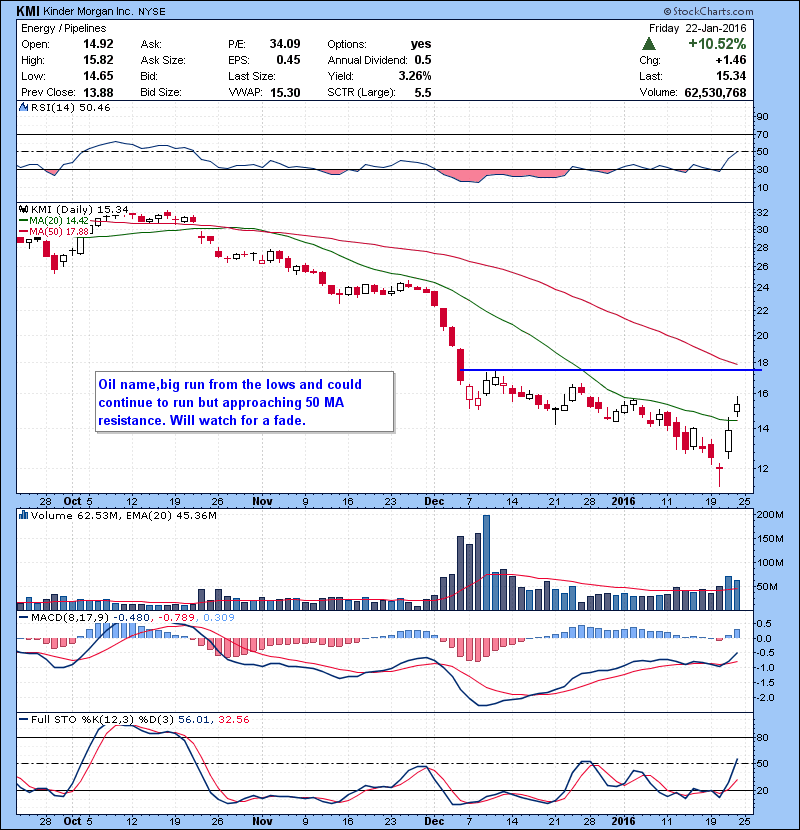Click the Prev Close 13.88 value
800x830 pixels.
point(98,93)
